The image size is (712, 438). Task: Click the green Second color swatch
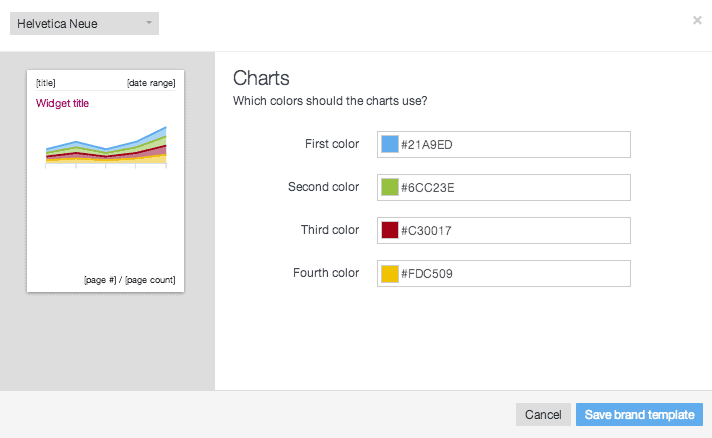pos(390,187)
